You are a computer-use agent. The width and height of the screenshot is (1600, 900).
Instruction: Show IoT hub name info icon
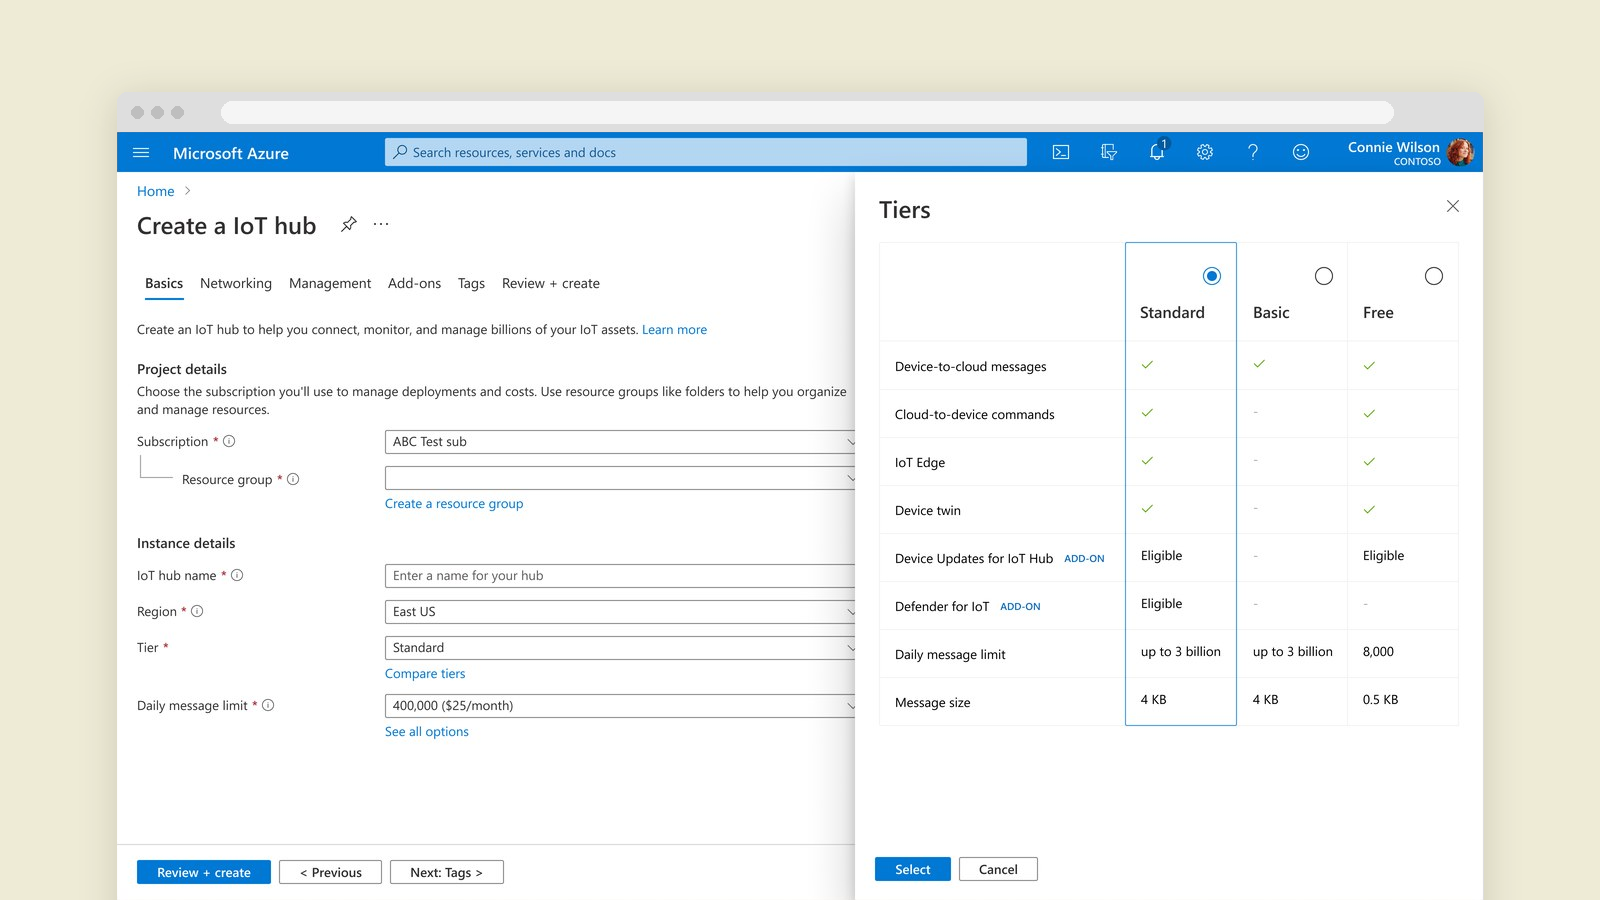tap(237, 575)
